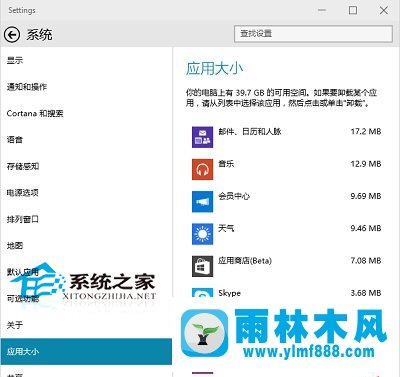The image size is (400, 377).
Task: Maximize the Settings window
Action: pyautogui.click(x=353, y=10)
